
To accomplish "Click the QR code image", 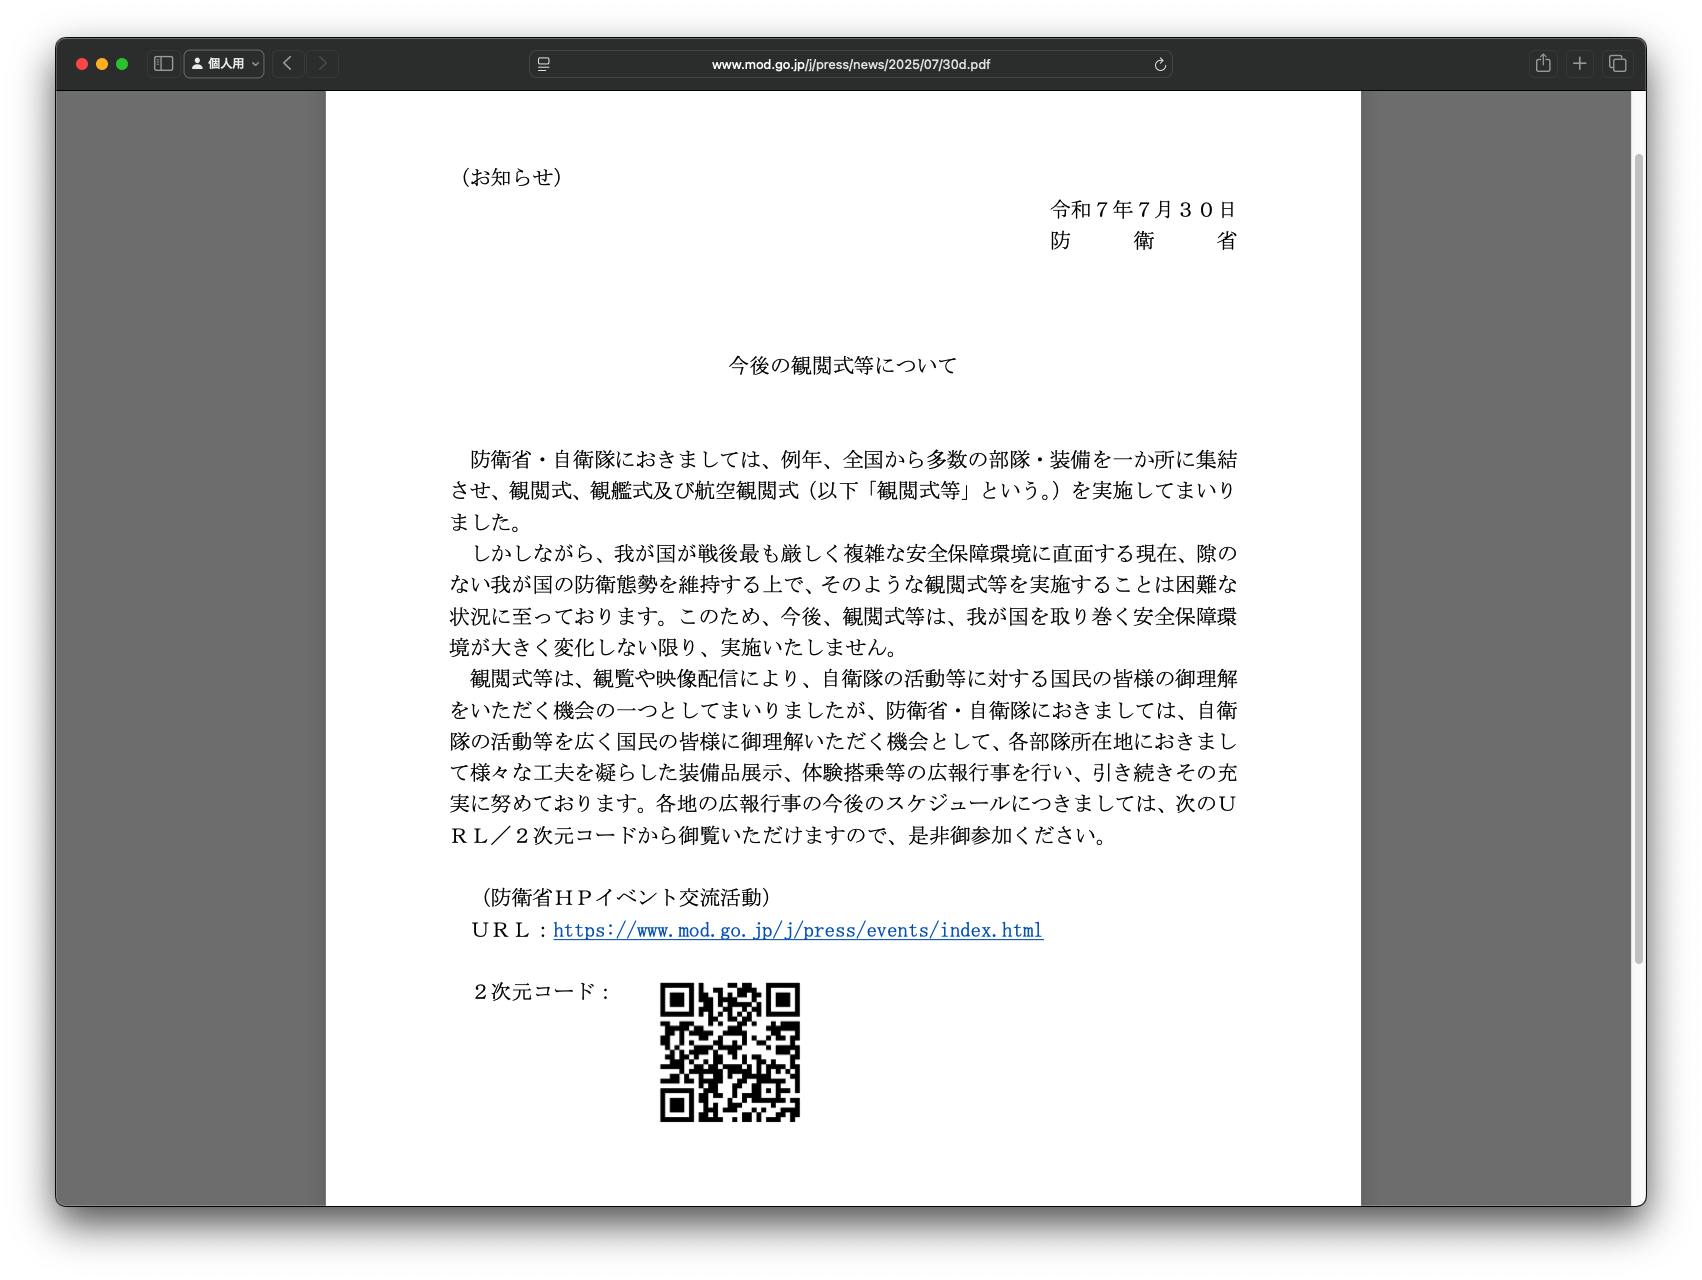I will tap(730, 1052).
